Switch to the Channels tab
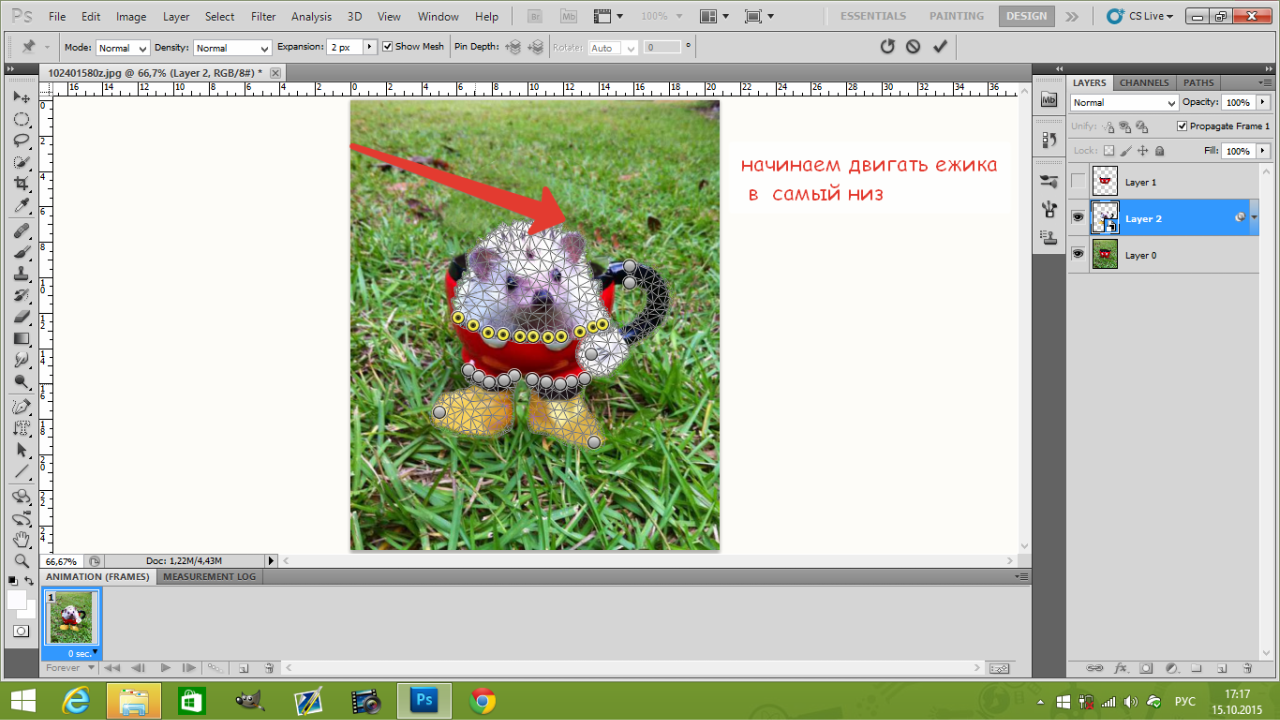Viewport: 1280px width, 720px height. [x=1144, y=83]
